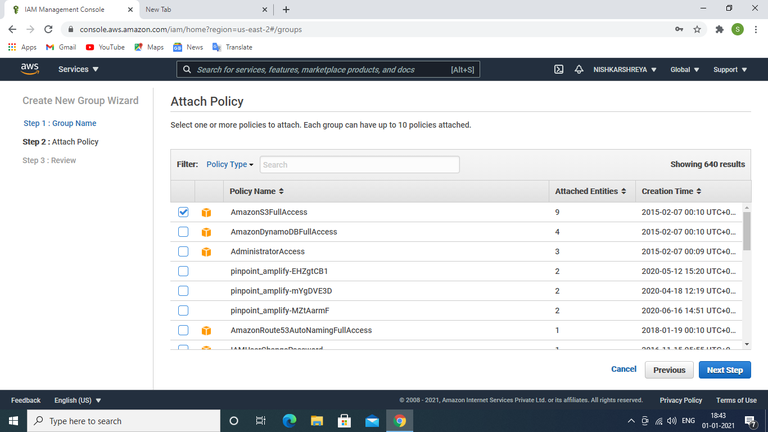The image size is (768, 432).
Task: Go to Step 1 : Group Name
Action: click(x=60, y=123)
